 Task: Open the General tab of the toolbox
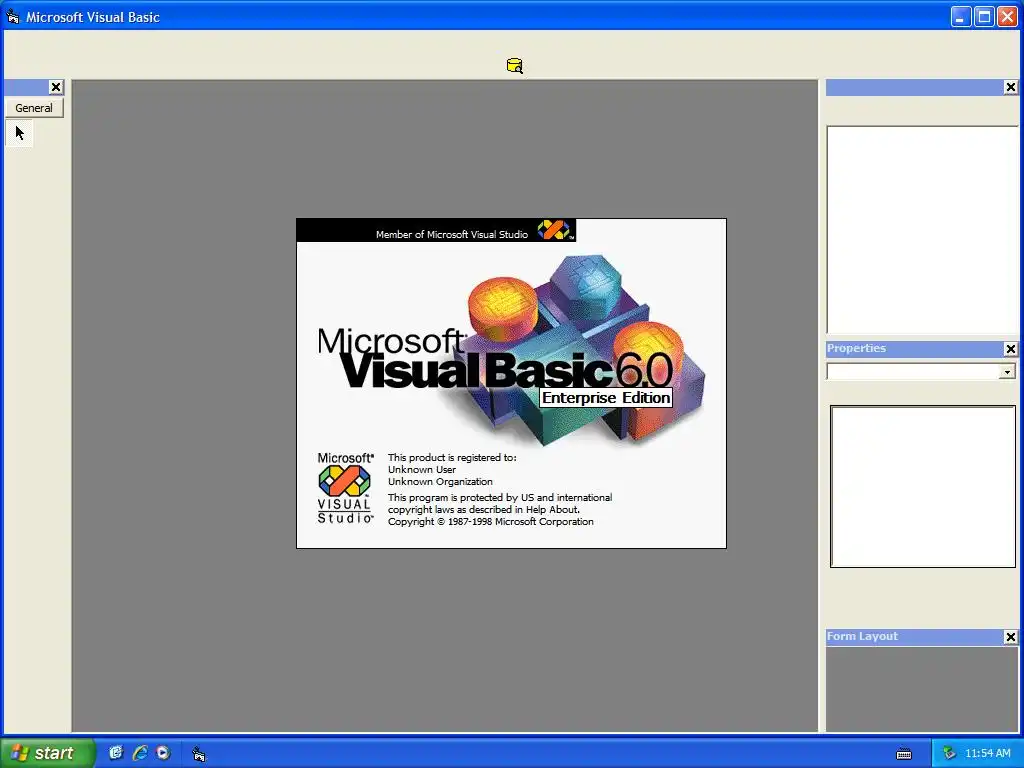coord(34,108)
